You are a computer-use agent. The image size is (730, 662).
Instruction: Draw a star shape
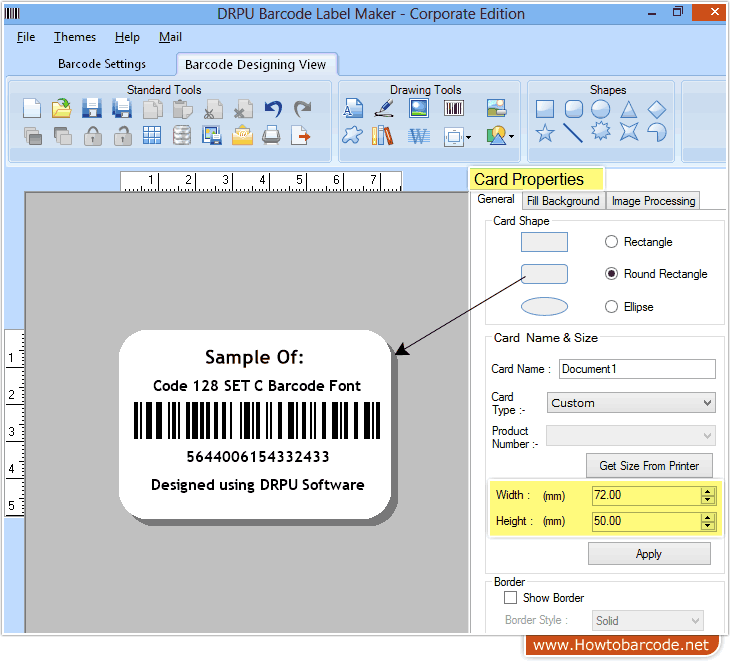pyautogui.click(x=545, y=133)
